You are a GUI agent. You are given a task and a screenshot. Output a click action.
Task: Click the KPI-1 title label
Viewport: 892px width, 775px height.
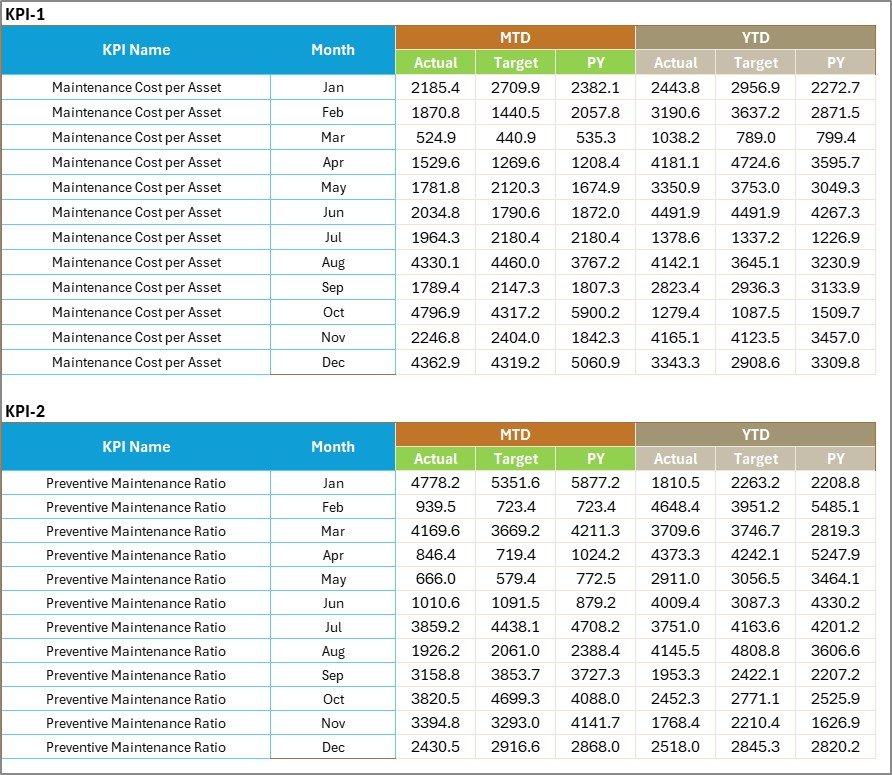click(25, 14)
